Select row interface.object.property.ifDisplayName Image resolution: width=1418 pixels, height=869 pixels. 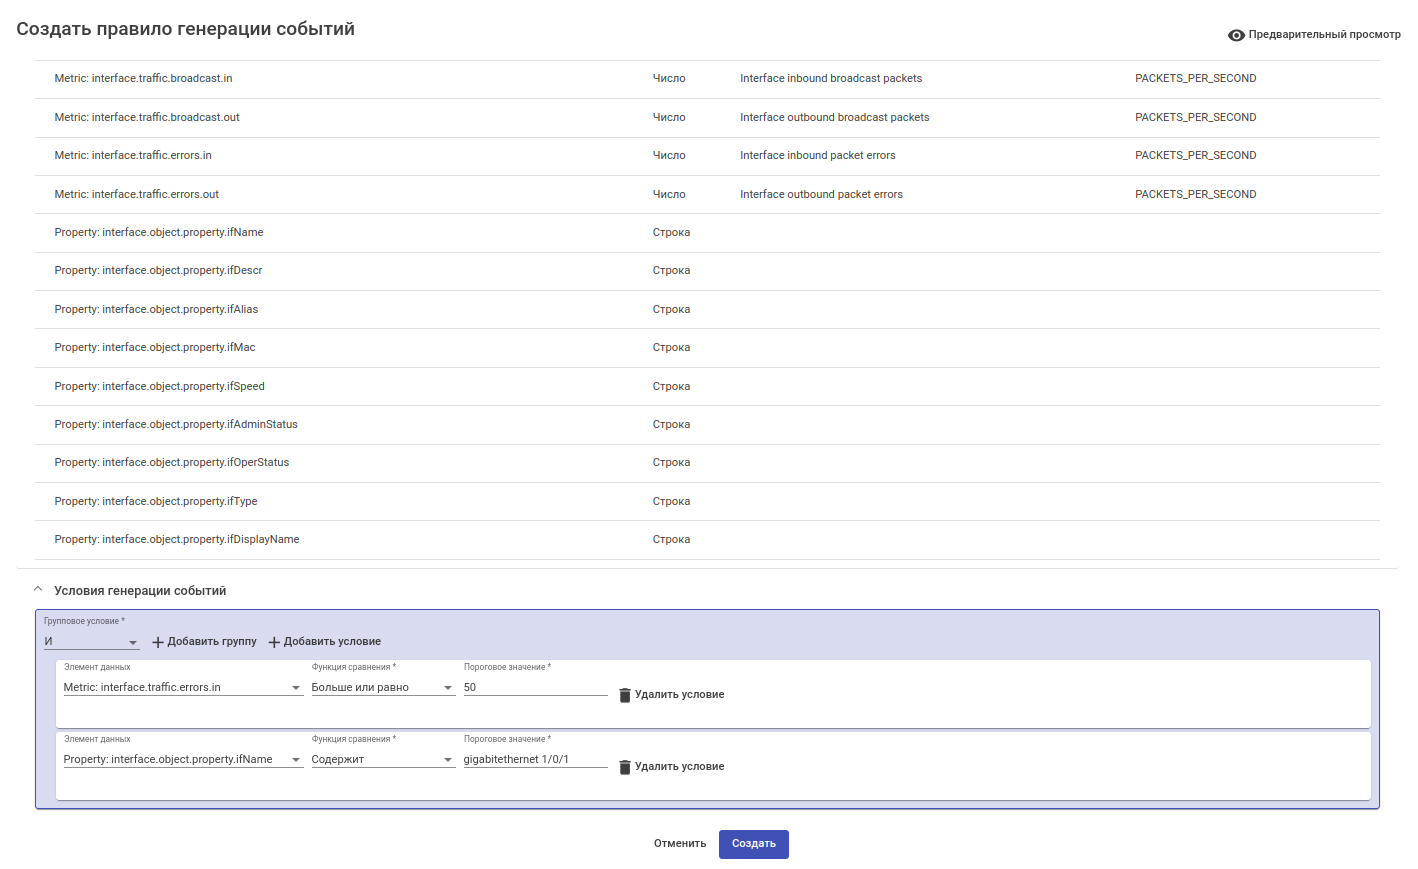click(x=177, y=540)
